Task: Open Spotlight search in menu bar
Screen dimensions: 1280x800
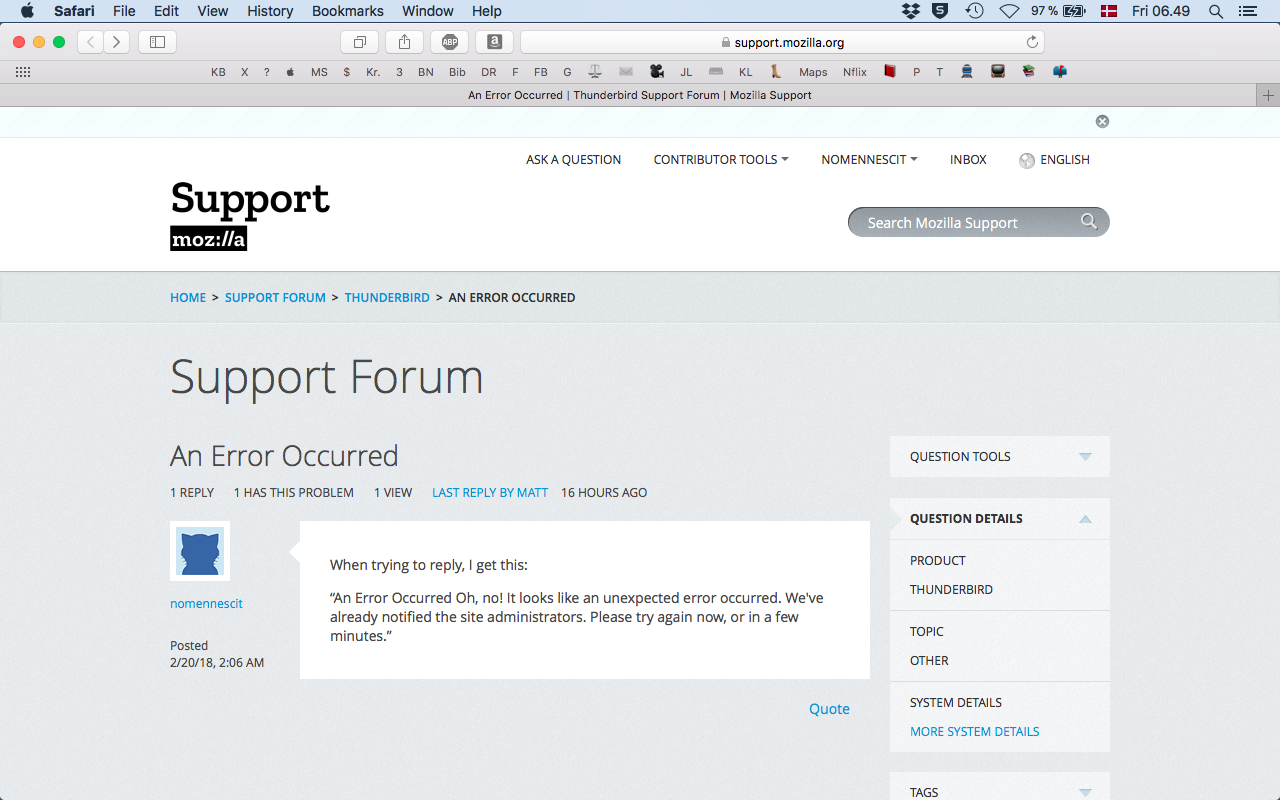Action: coord(1216,11)
